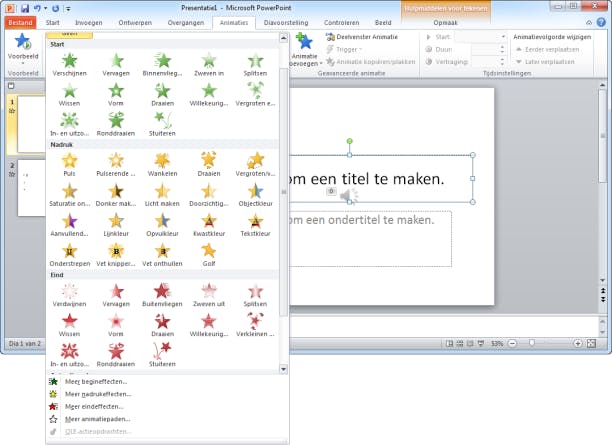
Task: Select the Ronddraaien exit effect under Eind
Action: (116, 356)
